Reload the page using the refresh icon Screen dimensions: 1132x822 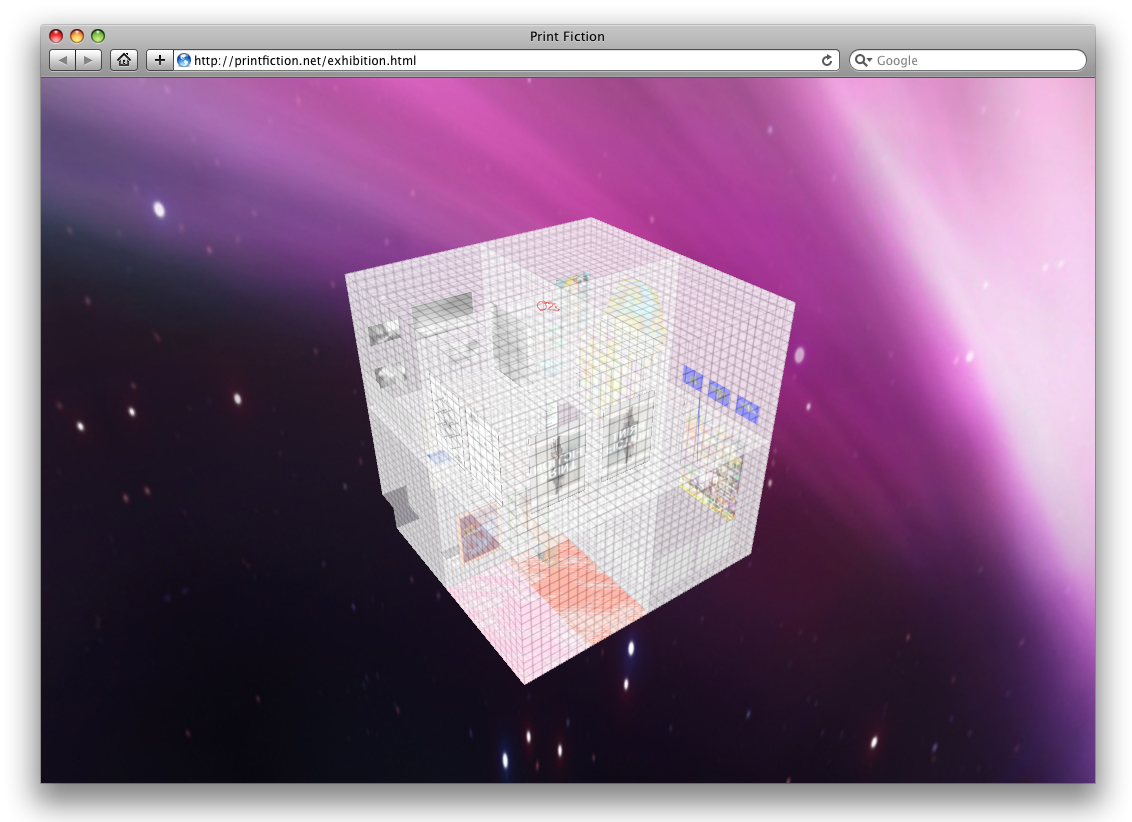(827, 61)
